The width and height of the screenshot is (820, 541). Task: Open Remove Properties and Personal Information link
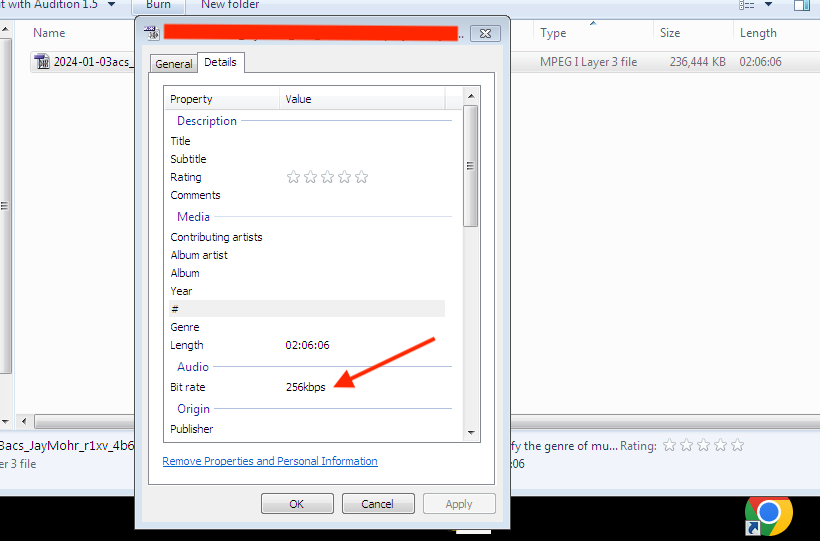click(270, 461)
